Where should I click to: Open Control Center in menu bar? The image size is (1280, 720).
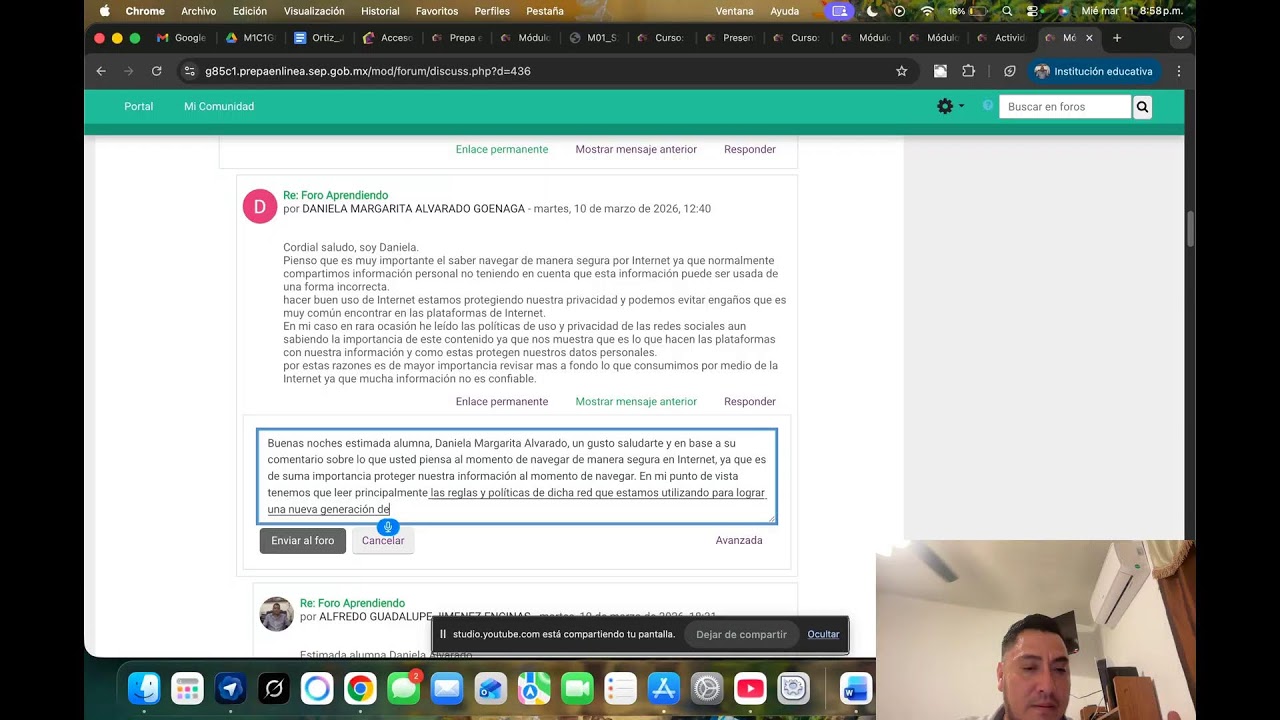coord(1034,11)
